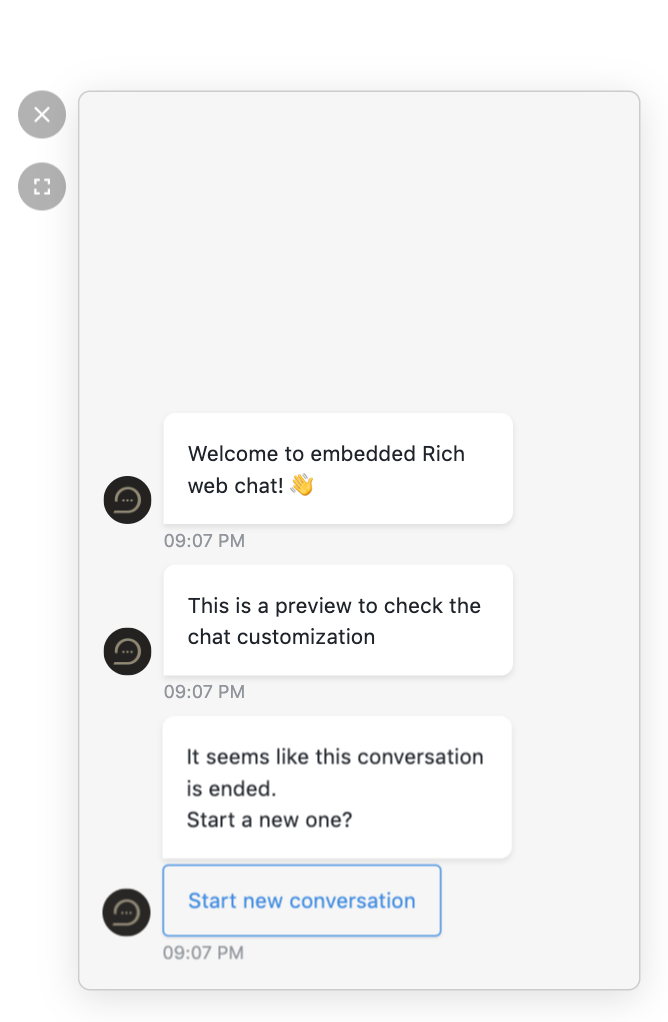Click the 'chat customization' text
This screenshot has width=668, height=1022.
(x=282, y=637)
